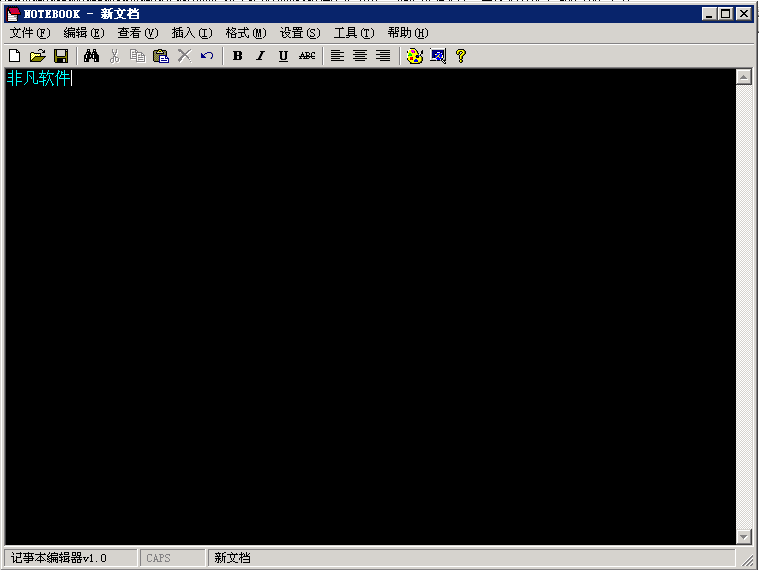Click the NOTEBOOK app icon in title bar

tap(14, 14)
